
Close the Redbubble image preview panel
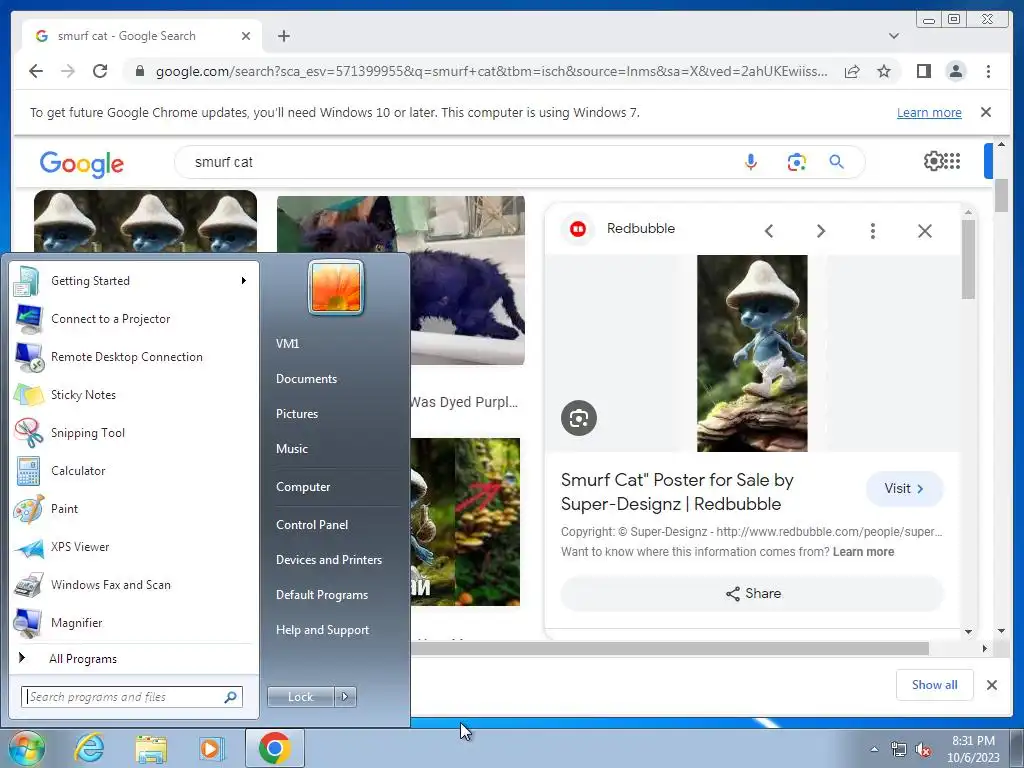coord(925,231)
